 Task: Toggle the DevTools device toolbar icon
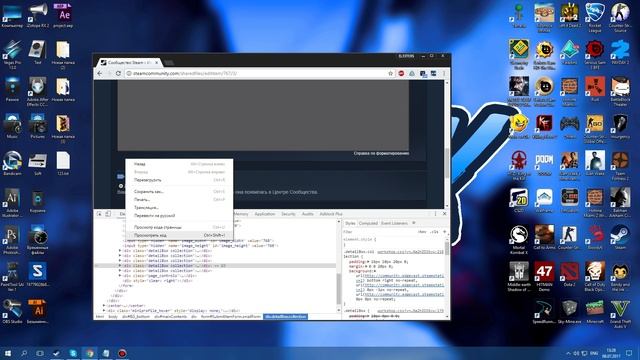pos(108,214)
